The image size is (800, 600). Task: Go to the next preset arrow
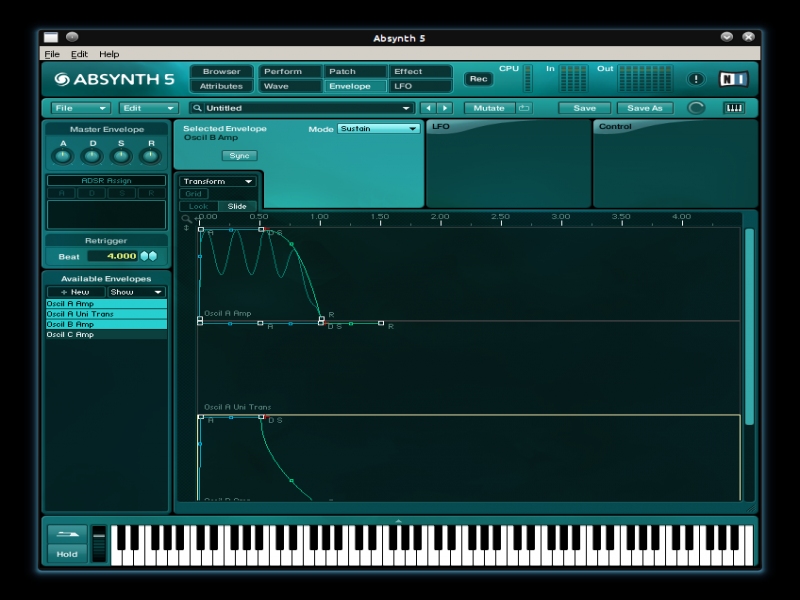(445, 108)
